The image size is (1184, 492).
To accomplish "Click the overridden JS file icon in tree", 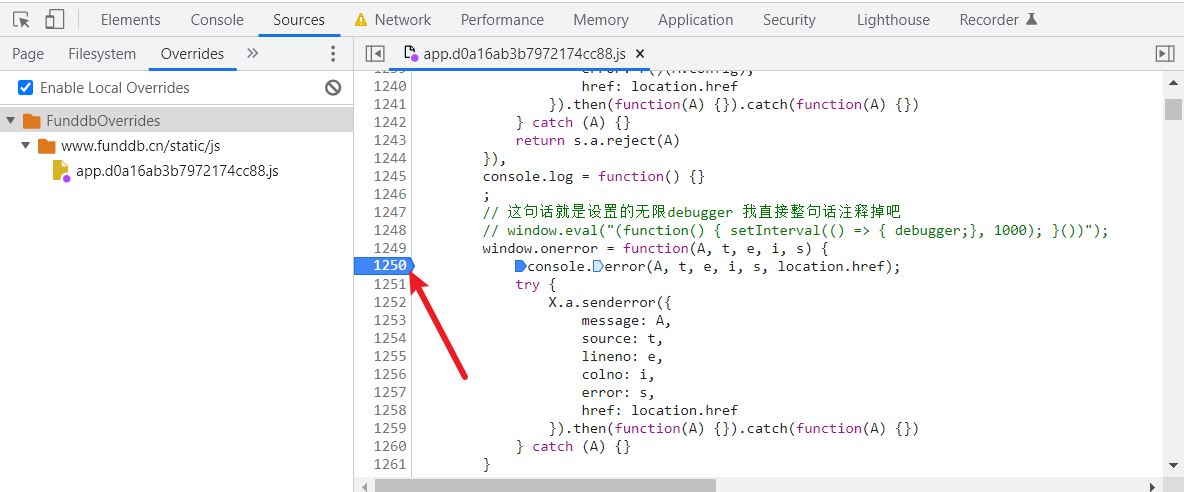I will [60, 171].
